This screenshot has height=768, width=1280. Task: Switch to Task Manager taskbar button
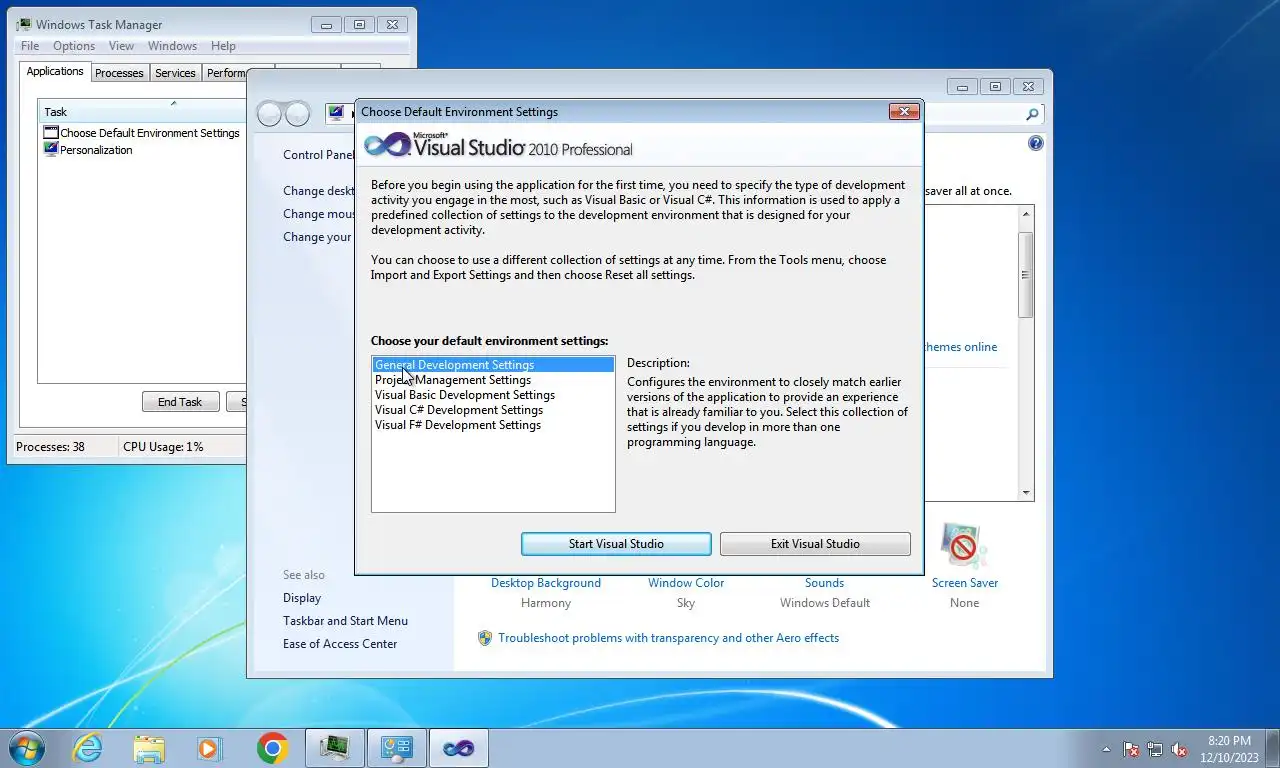335,747
